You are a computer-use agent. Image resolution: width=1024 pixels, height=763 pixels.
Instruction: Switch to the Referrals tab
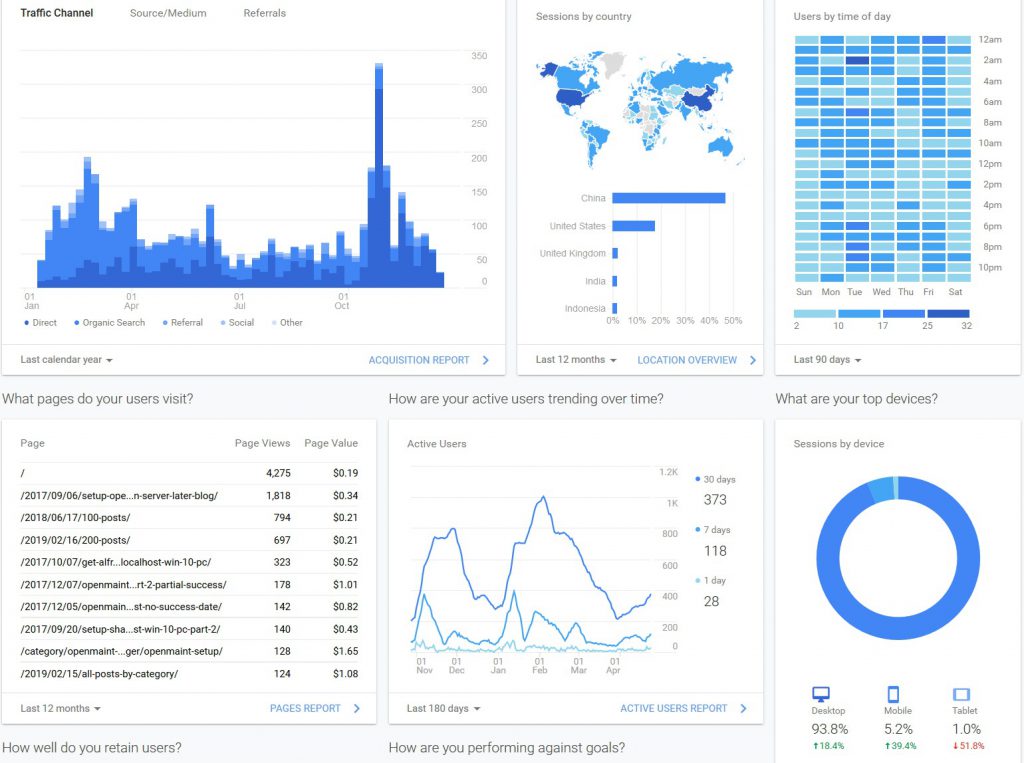(264, 13)
